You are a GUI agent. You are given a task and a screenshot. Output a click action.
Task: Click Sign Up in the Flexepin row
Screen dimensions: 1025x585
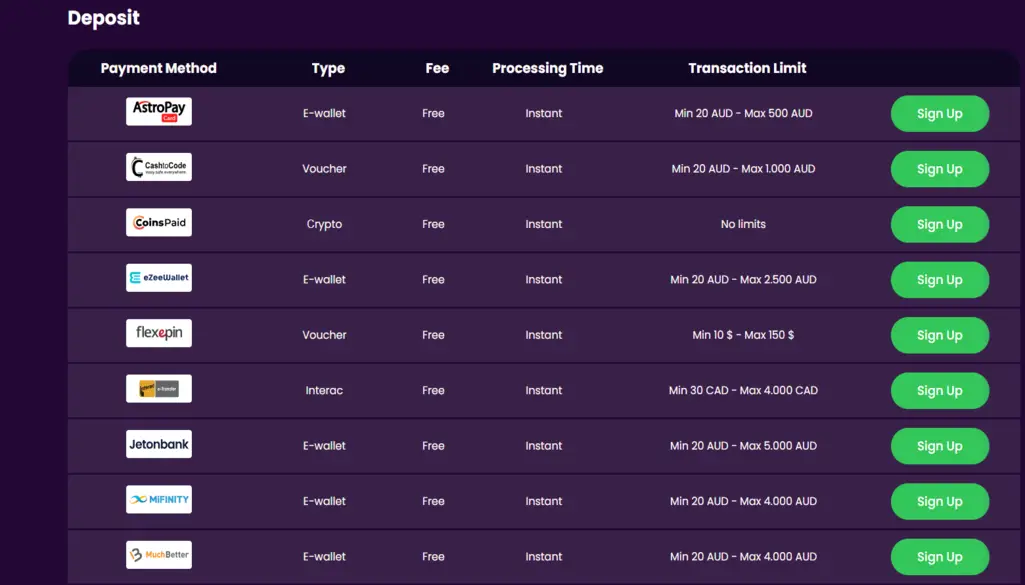point(939,336)
